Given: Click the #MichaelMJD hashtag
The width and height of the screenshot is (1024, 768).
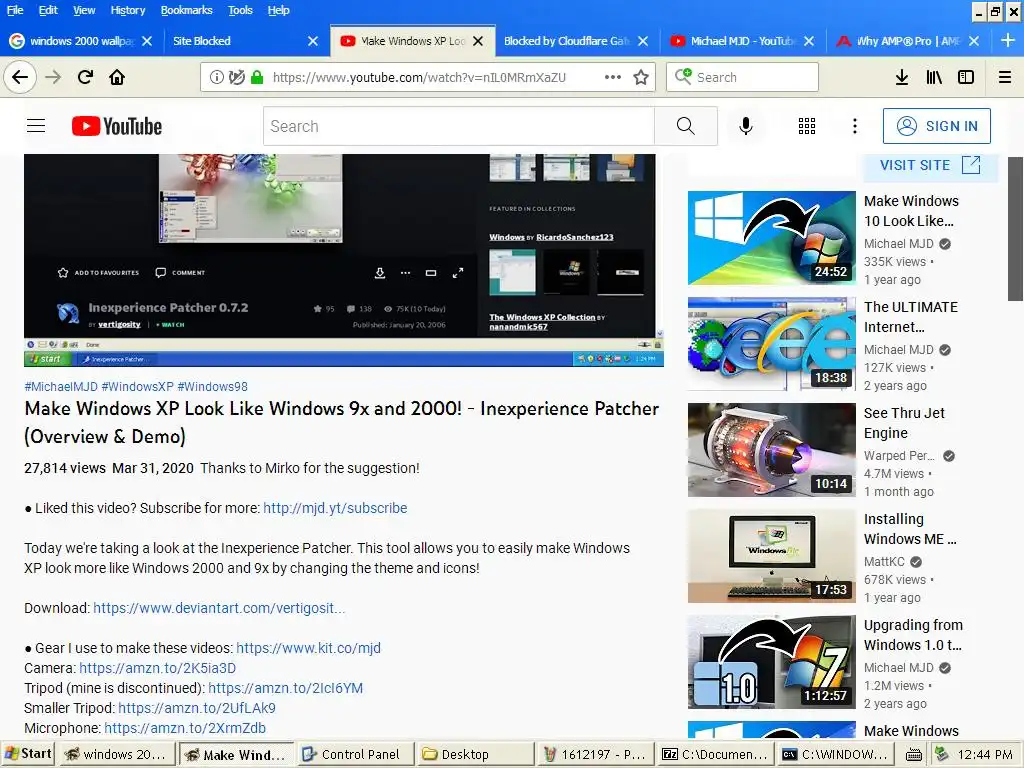Looking at the screenshot, I should (61, 387).
